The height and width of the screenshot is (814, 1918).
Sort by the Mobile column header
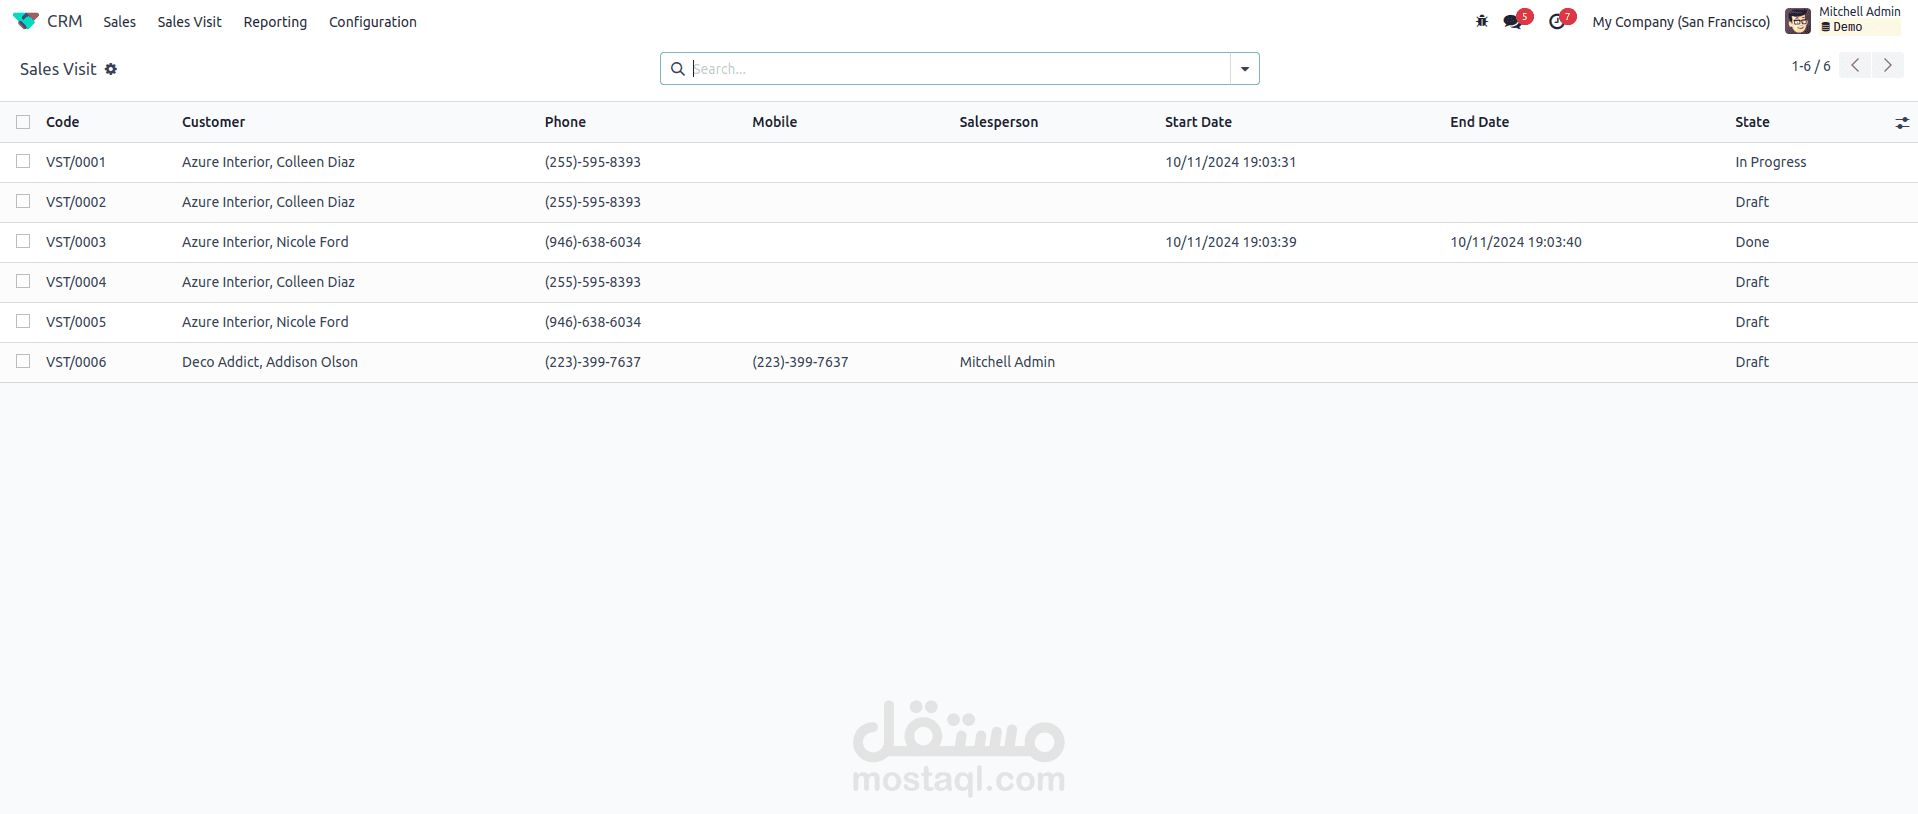coord(774,122)
